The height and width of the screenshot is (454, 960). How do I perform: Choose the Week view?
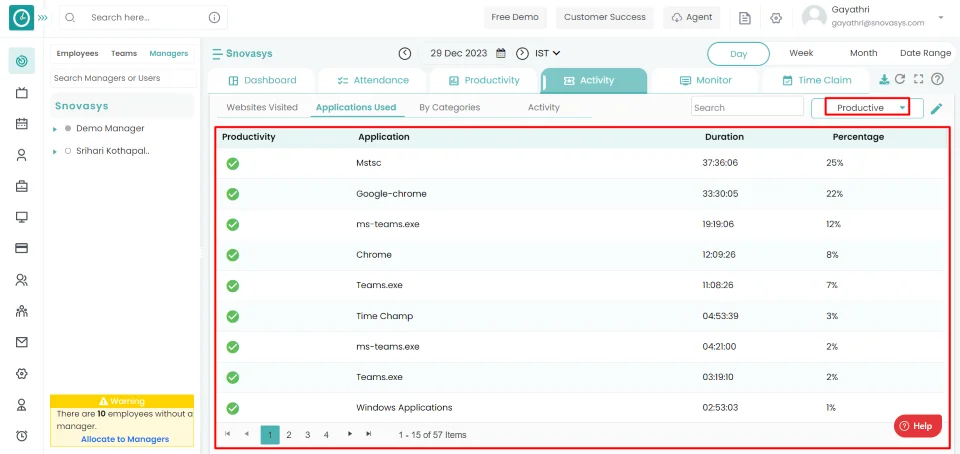[801, 53]
